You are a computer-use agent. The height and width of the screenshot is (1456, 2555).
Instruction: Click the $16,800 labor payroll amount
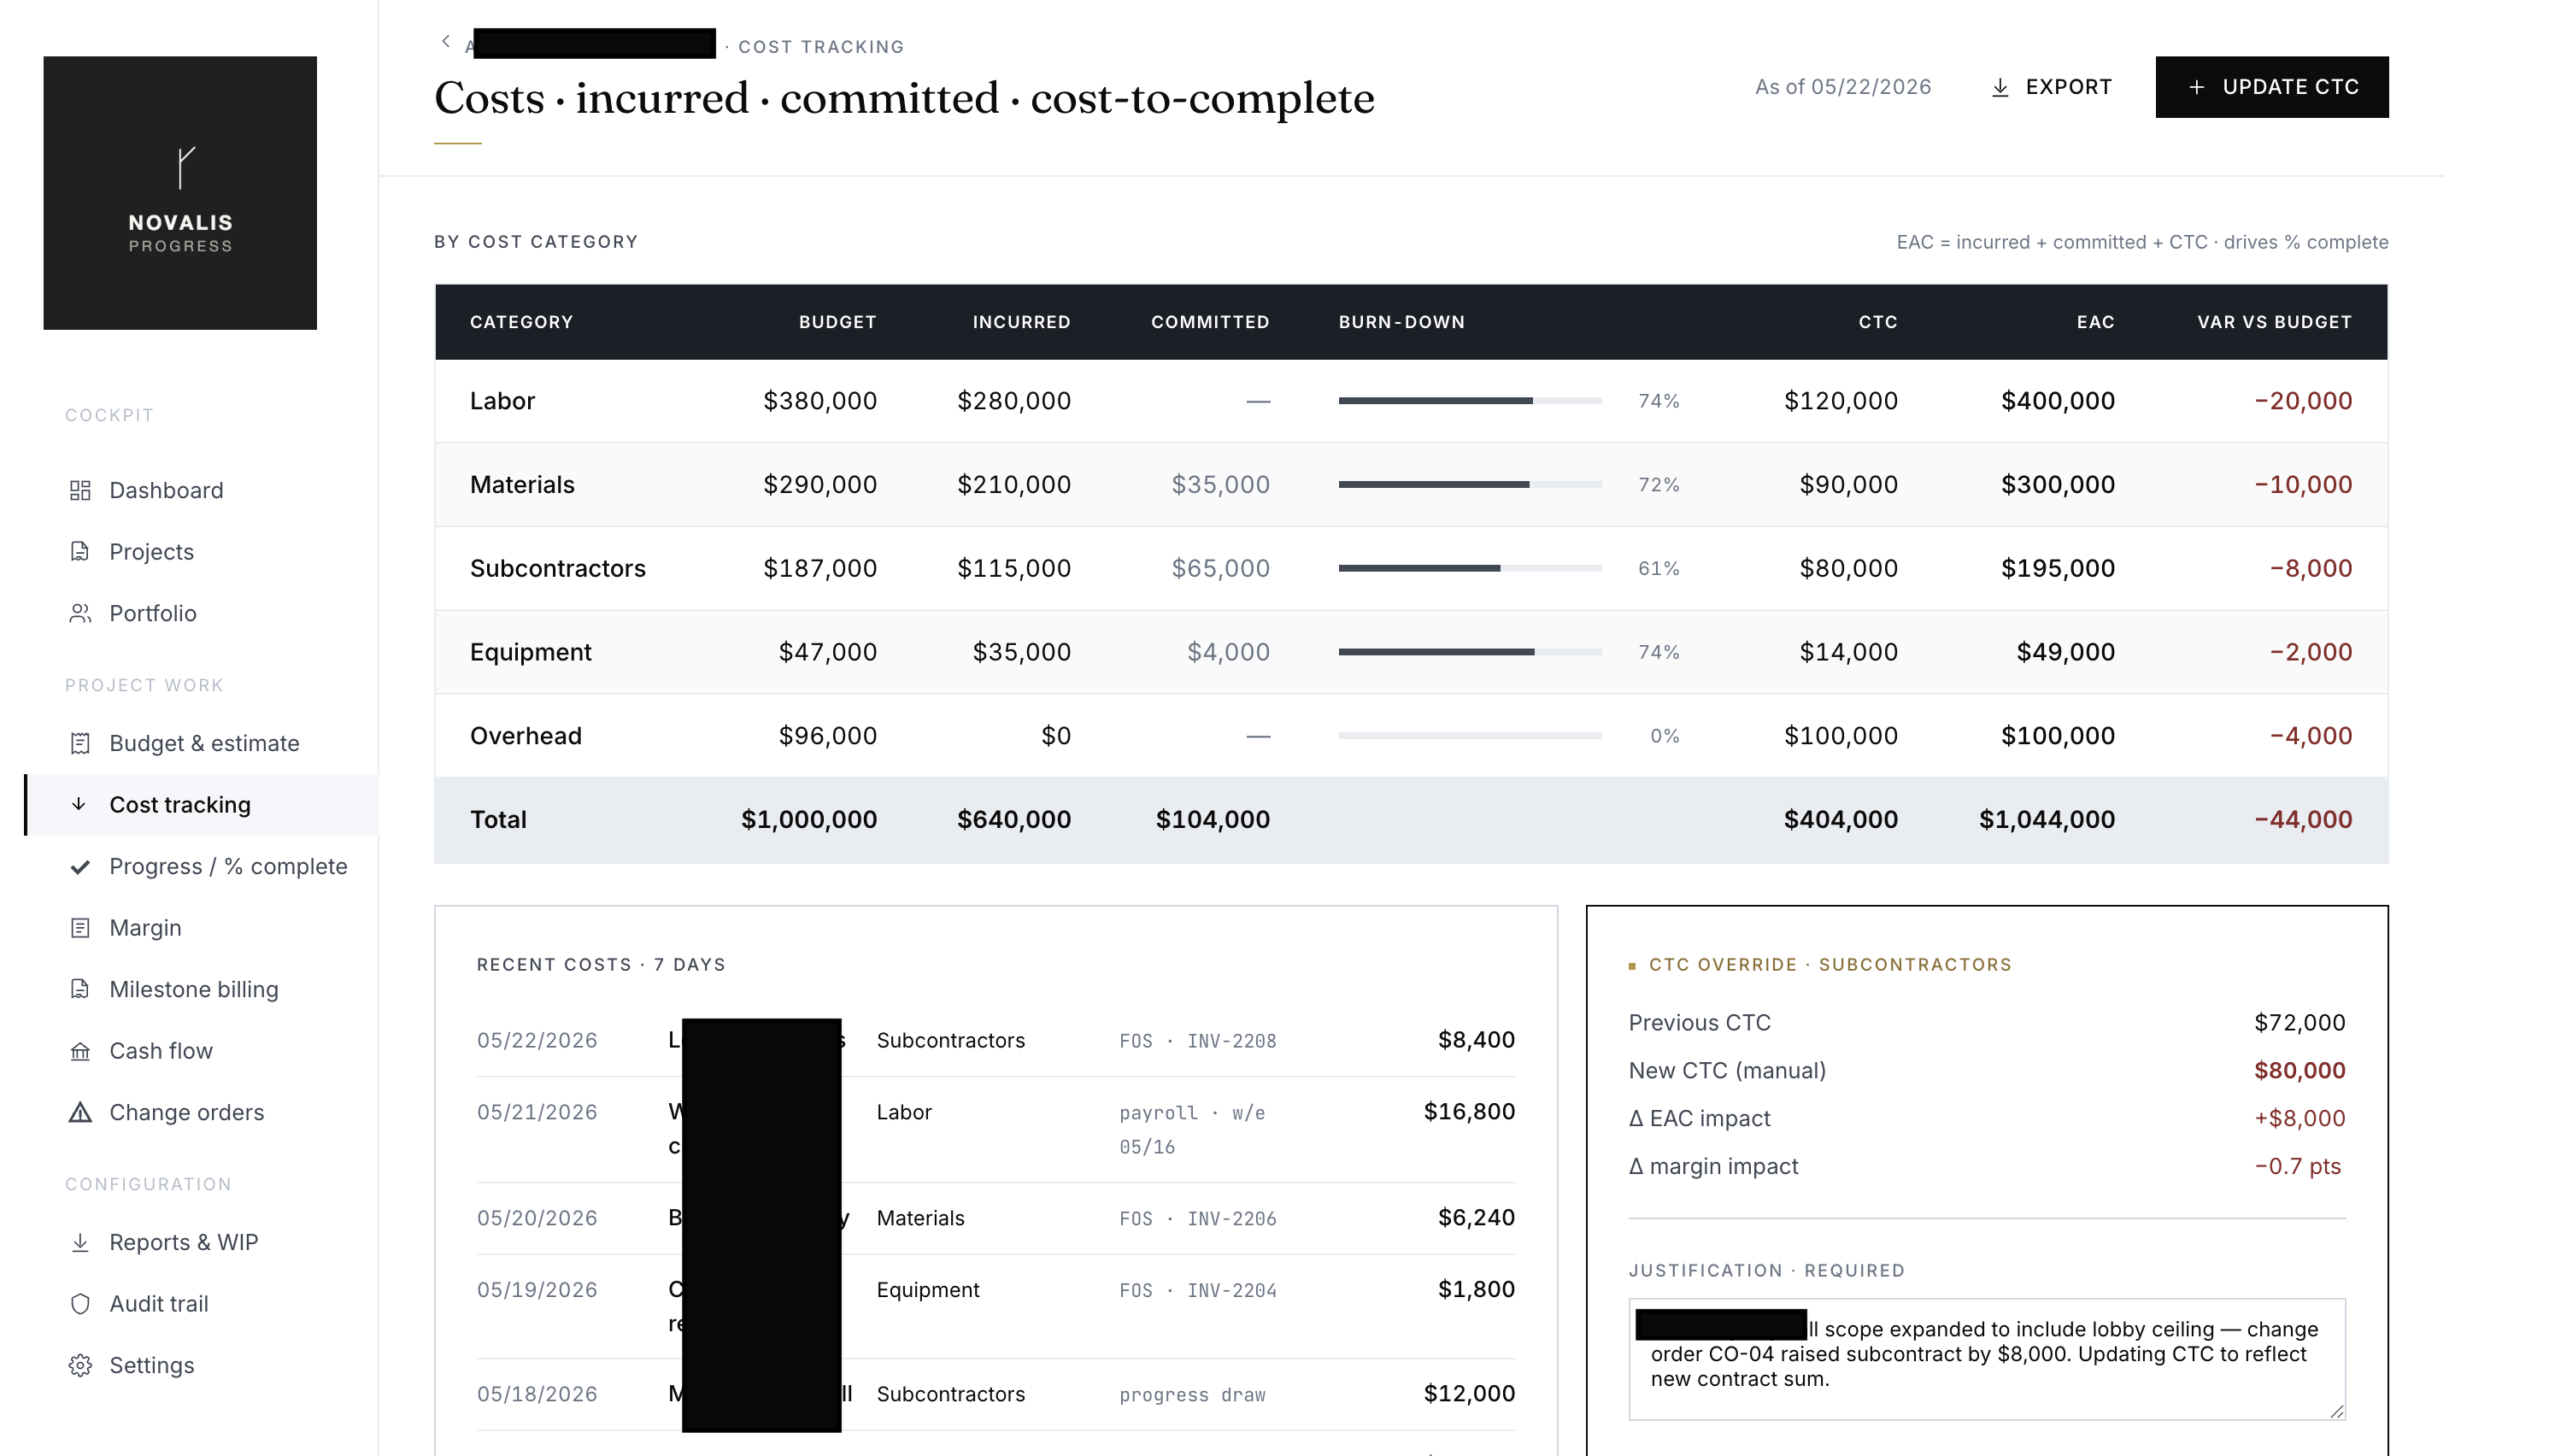1468,1111
